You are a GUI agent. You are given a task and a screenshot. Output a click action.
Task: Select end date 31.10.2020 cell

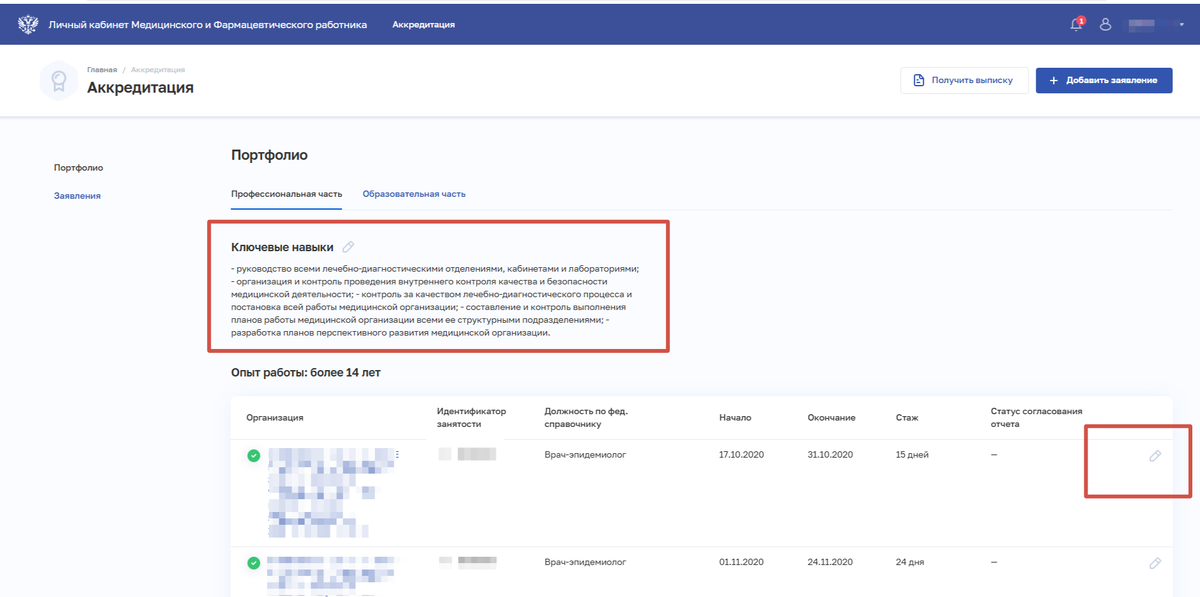[830, 455]
